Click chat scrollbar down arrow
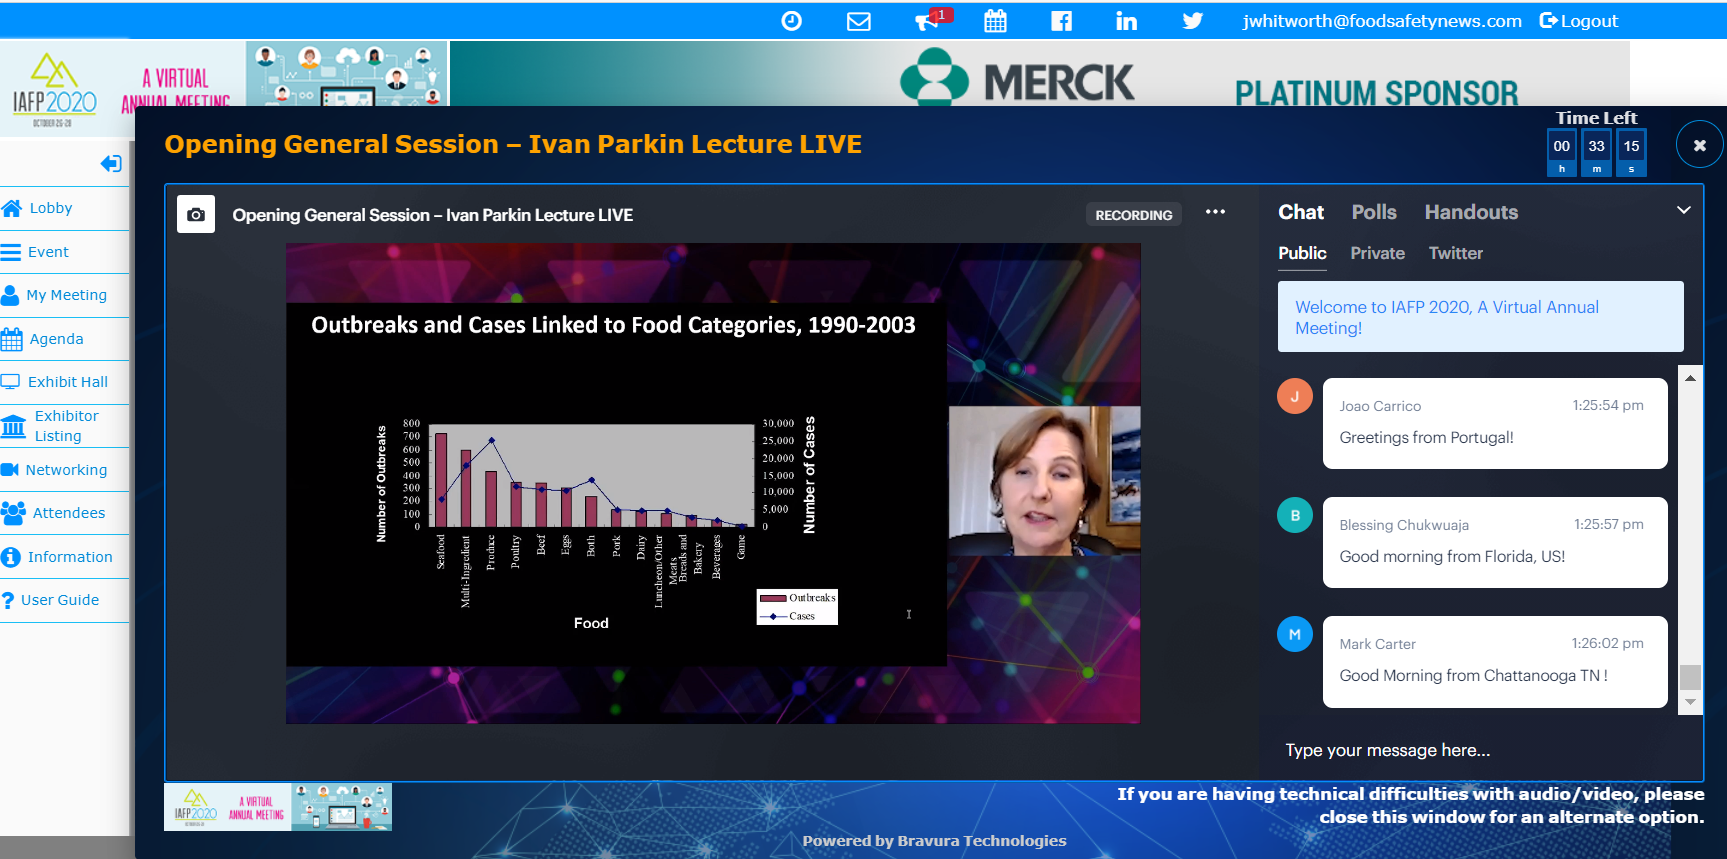The width and height of the screenshot is (1727, 859). point(1690,703)
